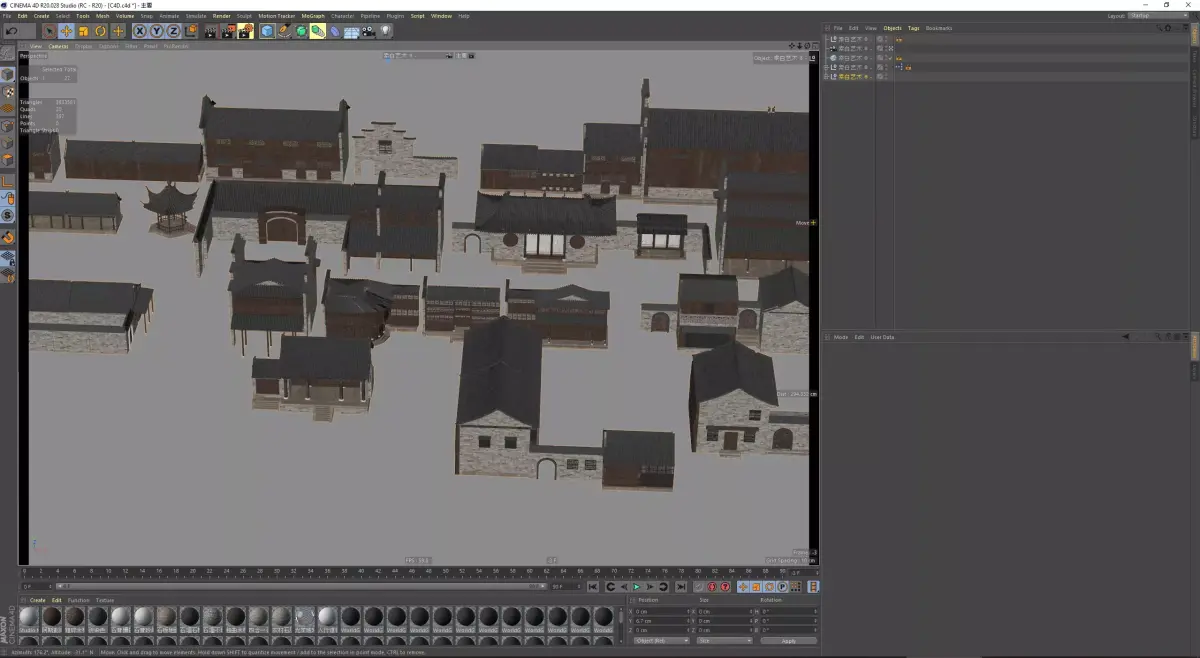The image size is (1200, 658).
Task: Switch to Polygons mode
Action: click(x=8, y=160)
